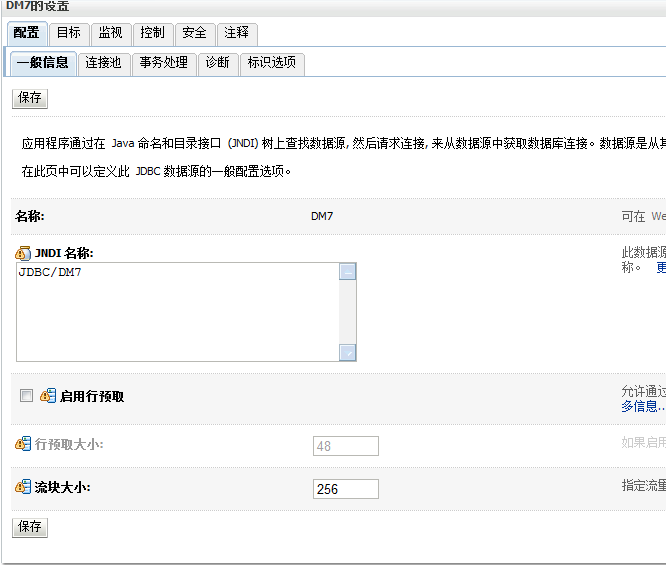This screenshot has height=565, width=666.
Task: Switch to the 目标 tab
Action: [68, 33]
